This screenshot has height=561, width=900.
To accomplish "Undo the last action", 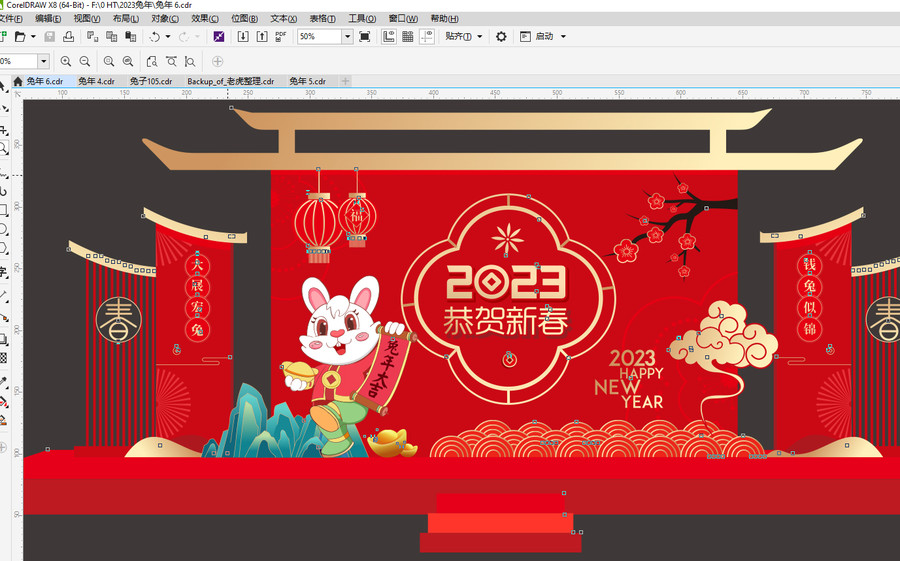I will click(154, 37).
